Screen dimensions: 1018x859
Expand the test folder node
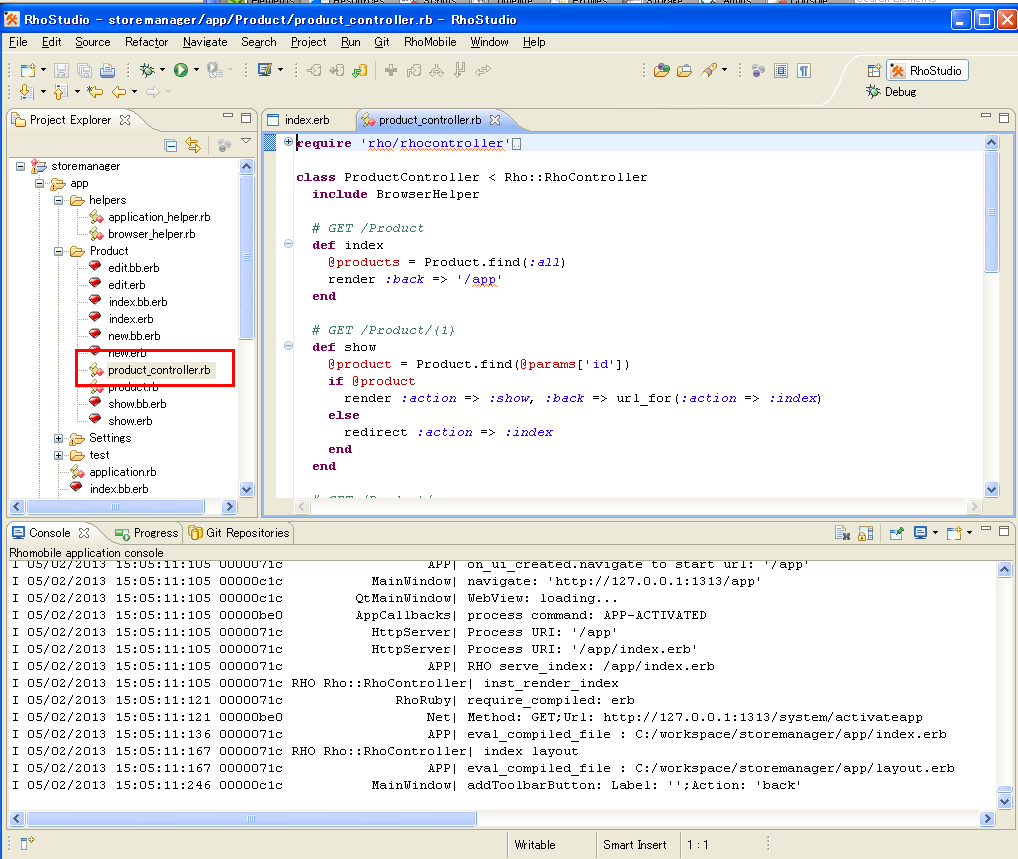[58, 455]
